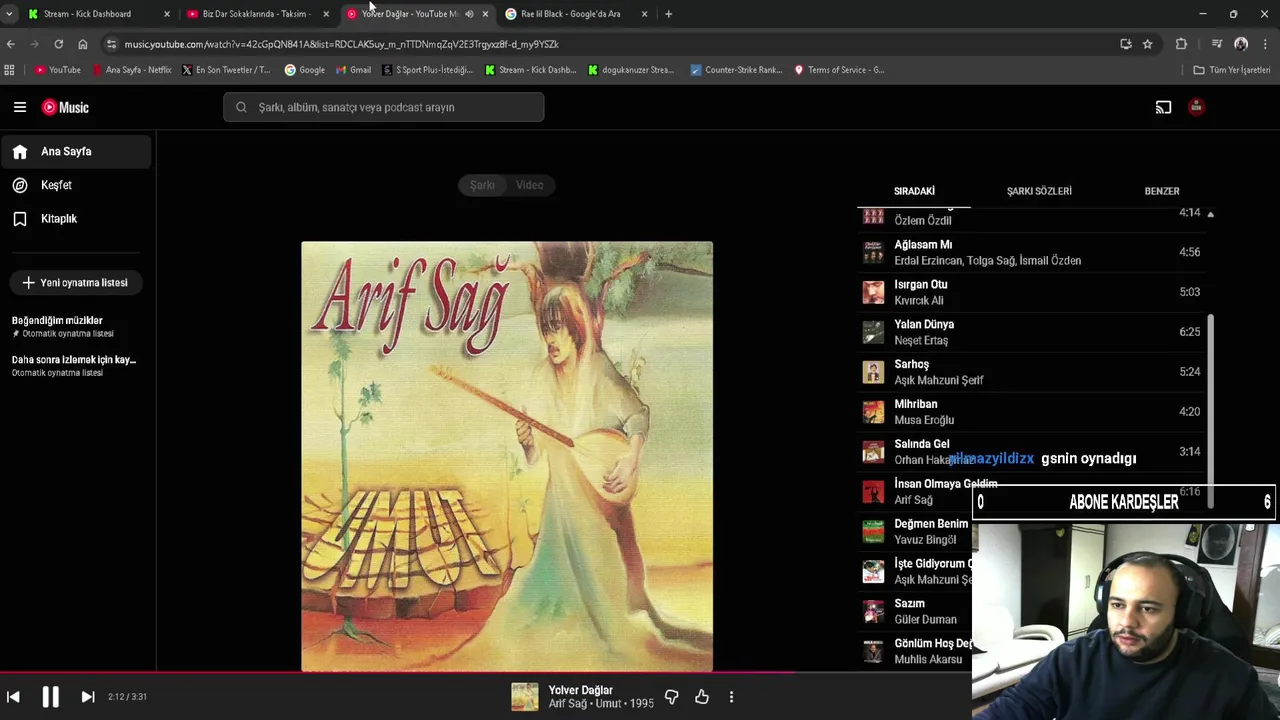Play Yalan Dünya by Neşet Ertaş
Viewport: 1280px width, 720px height.
[1032, 332]
